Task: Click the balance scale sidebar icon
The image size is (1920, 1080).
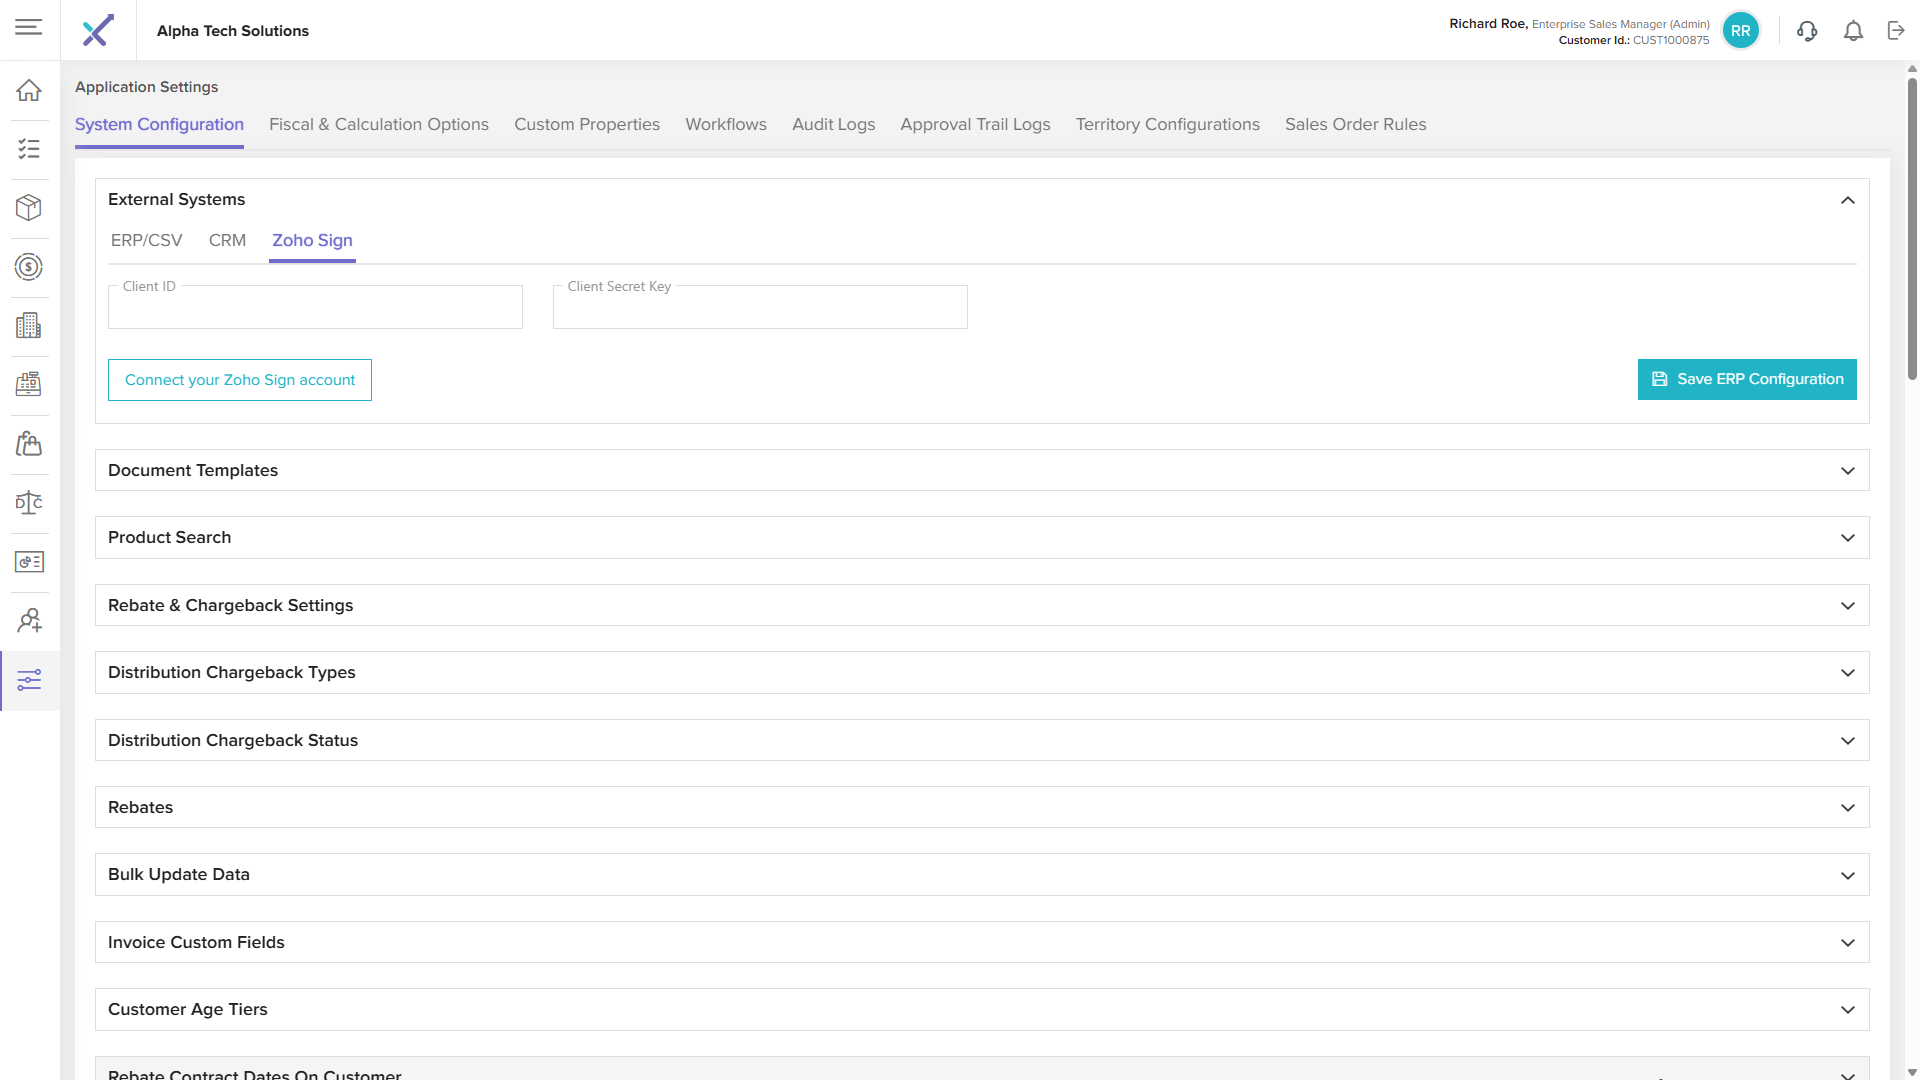Action: tap(29, 502)
